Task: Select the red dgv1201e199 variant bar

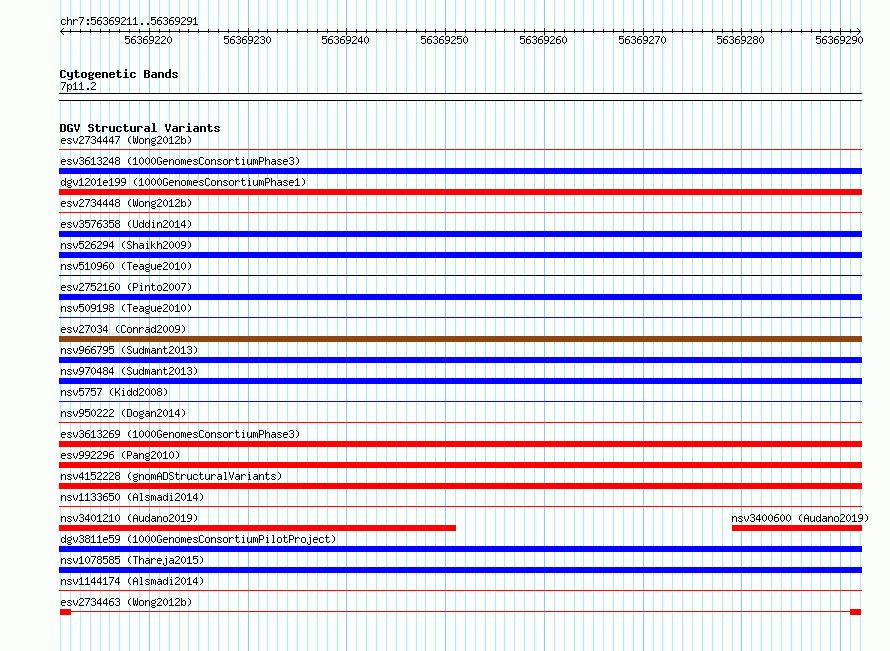Action: pyautogui.click(x=460, y=192)
